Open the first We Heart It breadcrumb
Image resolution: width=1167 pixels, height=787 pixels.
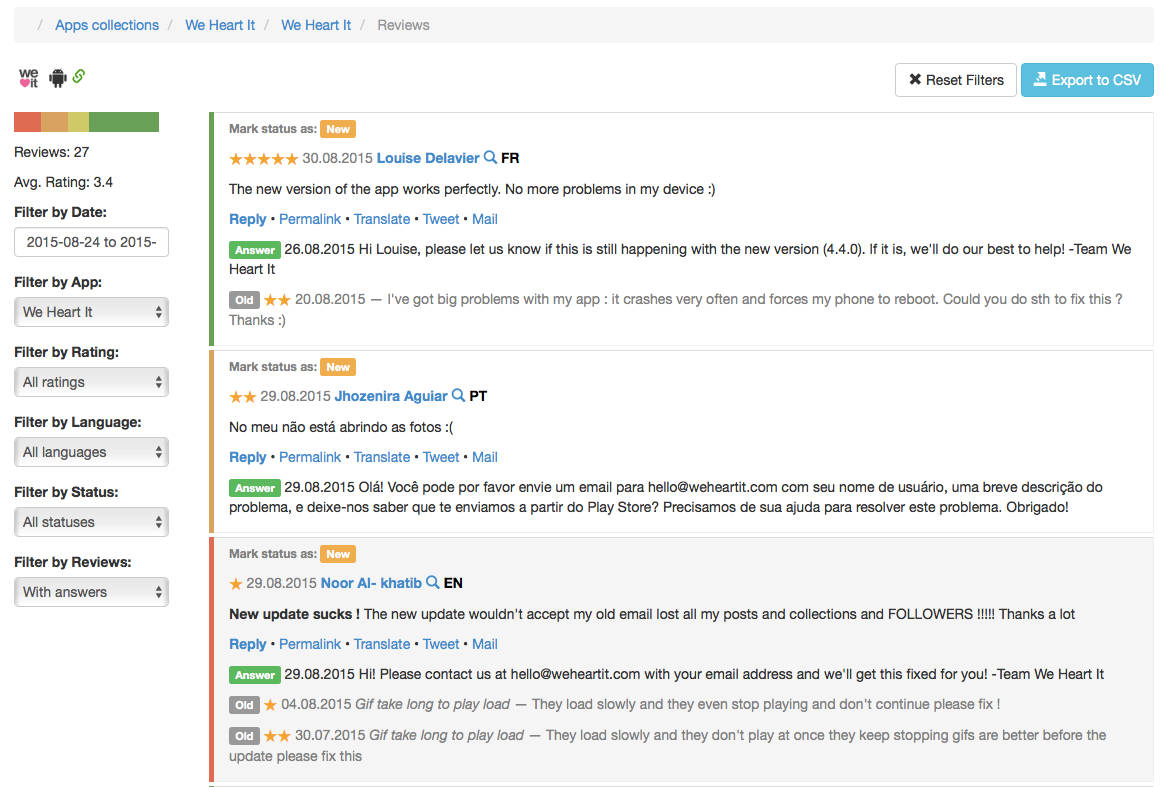[x=220, y=25]
